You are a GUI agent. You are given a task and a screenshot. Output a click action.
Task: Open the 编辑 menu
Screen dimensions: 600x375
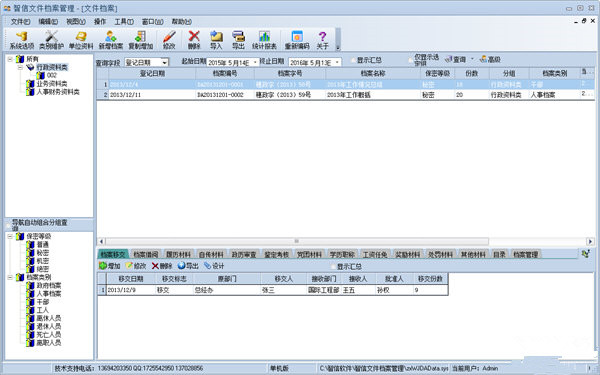click(x=48, y=22)
